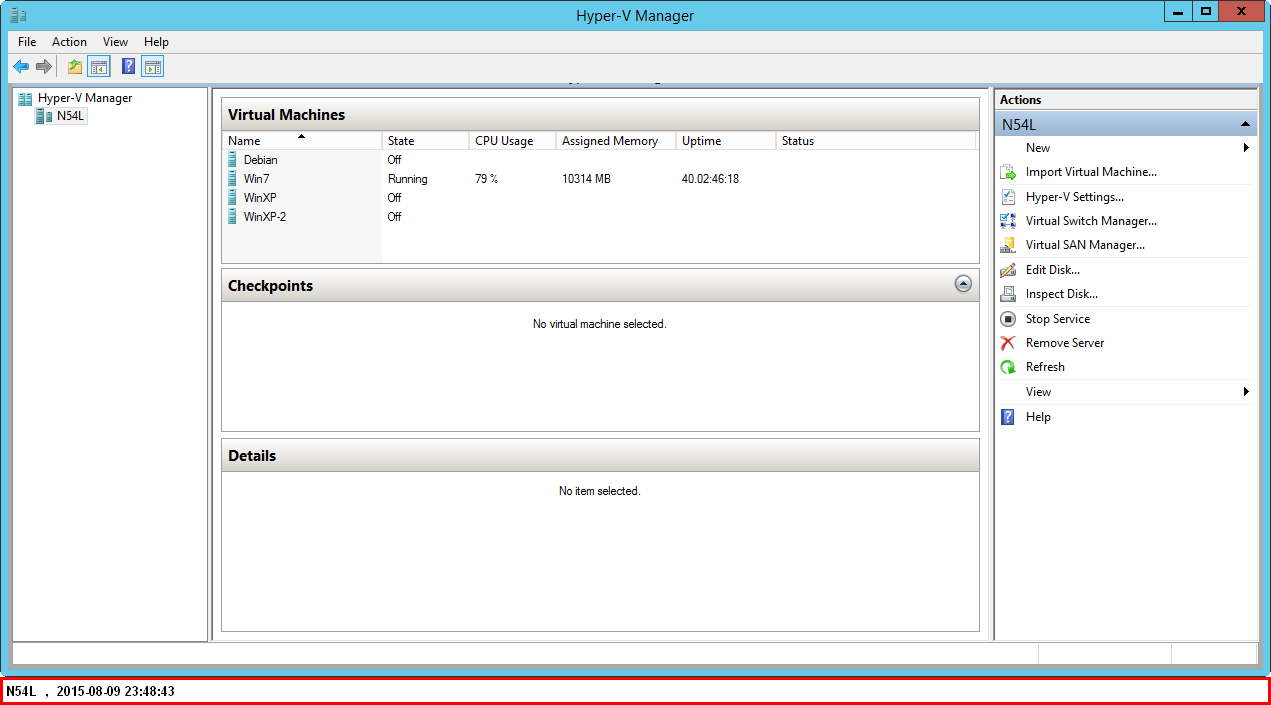Select the Debian virtual machine row
Screen dimensions: 1271x705
598,159
